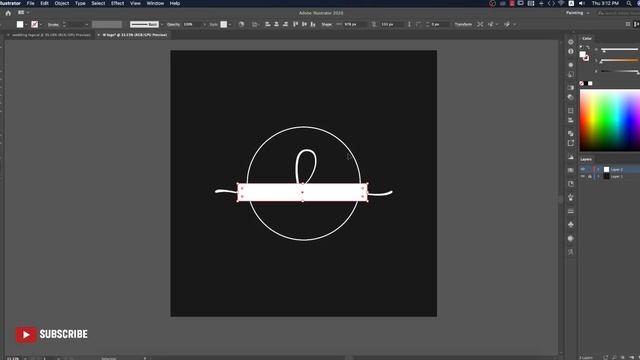This screenshot has height=360, width=640.
Task: Open the Object menu
Action: (62, 3)
